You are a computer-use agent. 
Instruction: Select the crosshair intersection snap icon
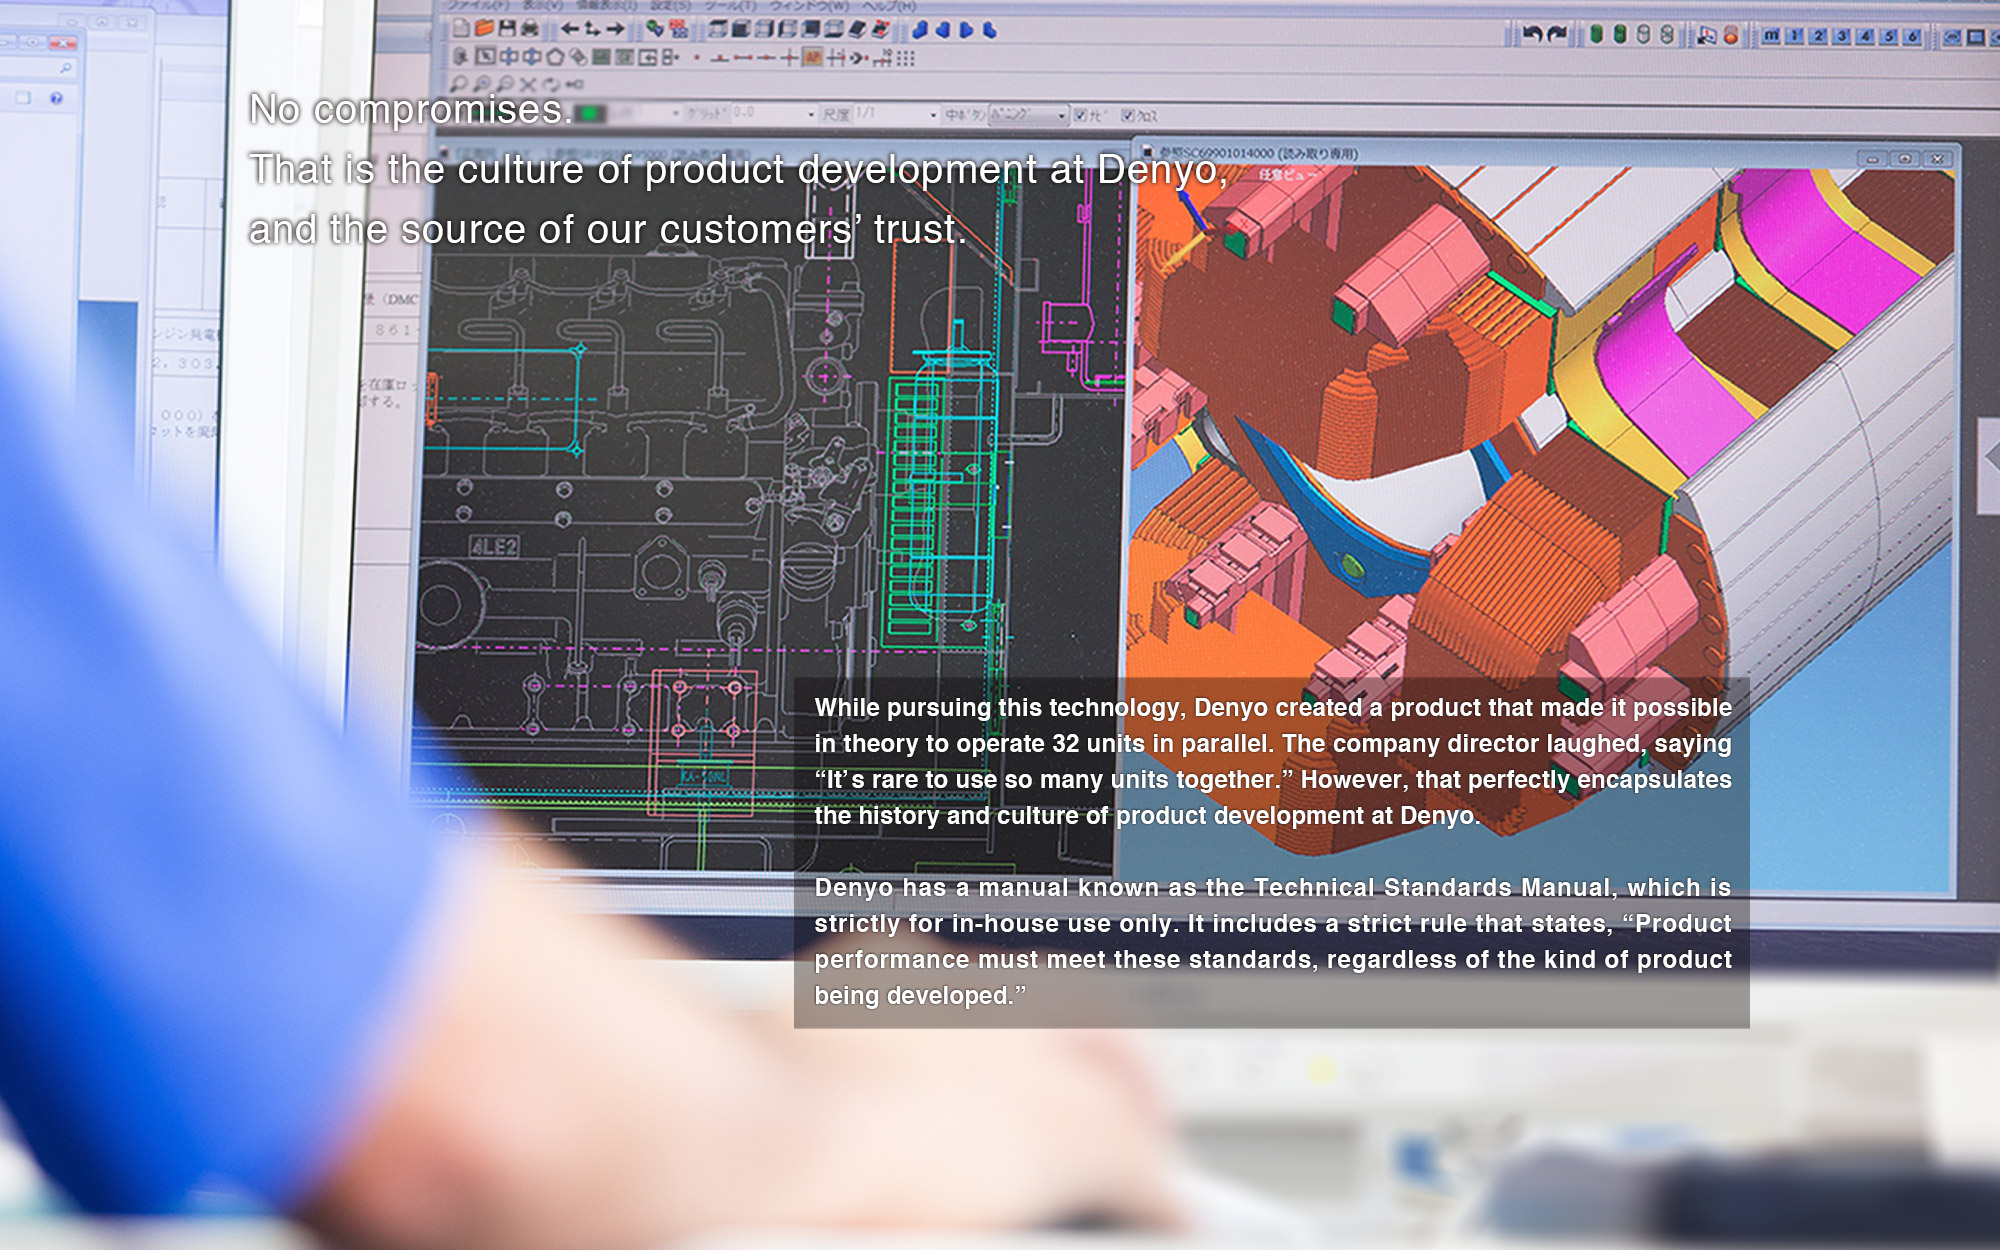(788, 57)
